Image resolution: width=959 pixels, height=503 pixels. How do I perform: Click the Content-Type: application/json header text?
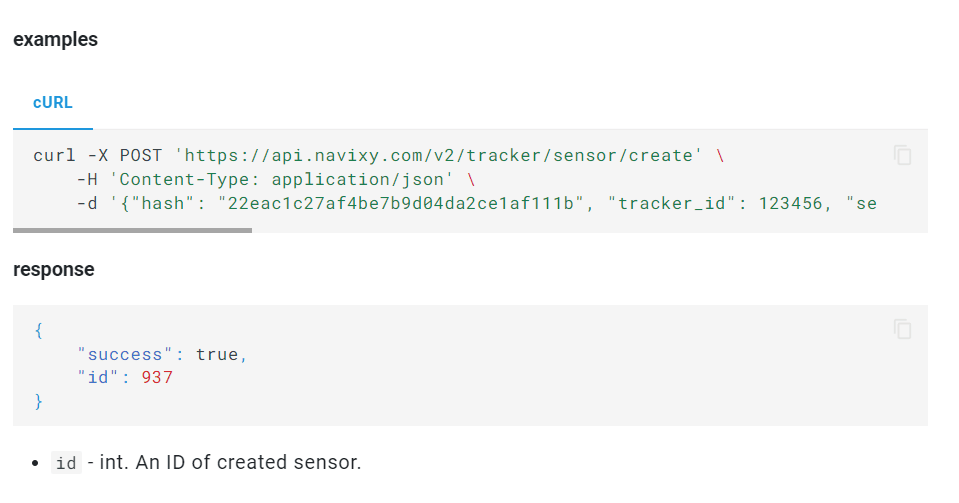tap(281, 179)
